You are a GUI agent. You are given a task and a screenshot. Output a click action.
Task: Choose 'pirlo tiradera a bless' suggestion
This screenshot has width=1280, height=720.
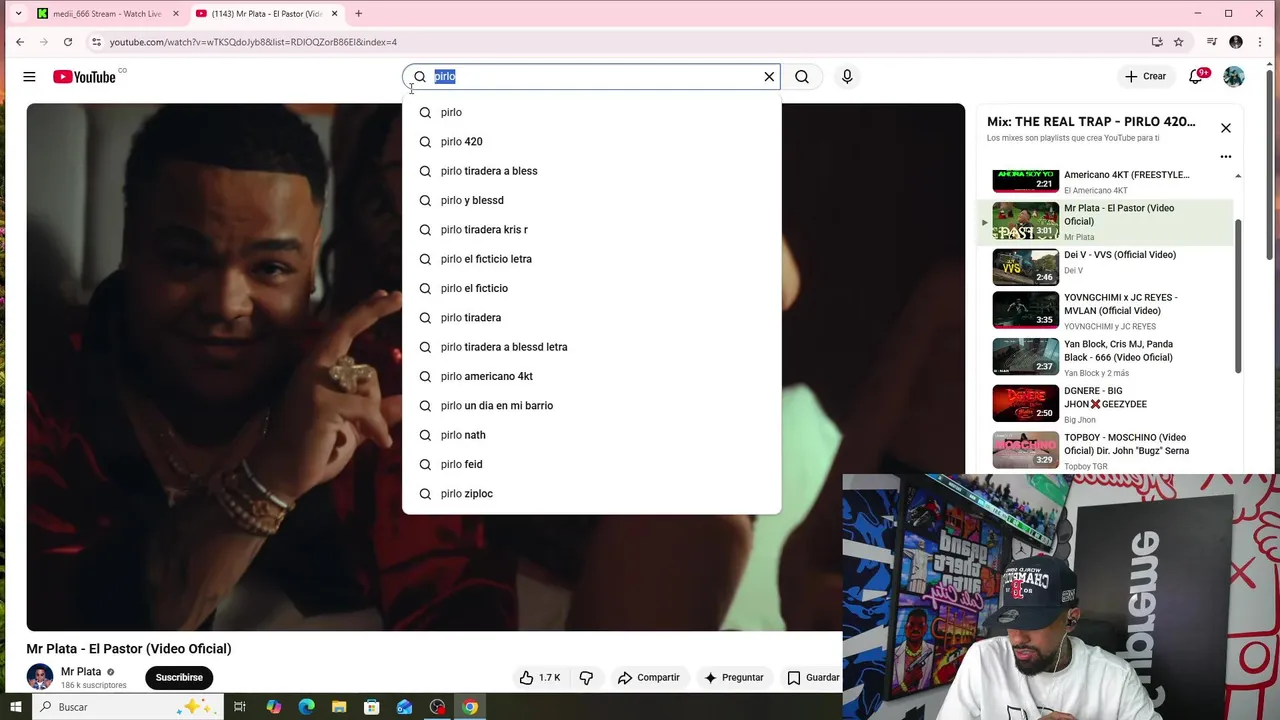(x=591, y=171)
